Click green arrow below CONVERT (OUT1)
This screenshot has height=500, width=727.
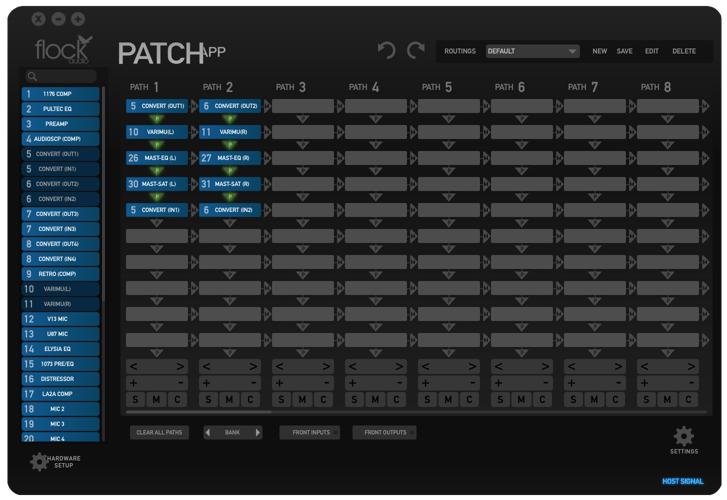coord(157,119)
